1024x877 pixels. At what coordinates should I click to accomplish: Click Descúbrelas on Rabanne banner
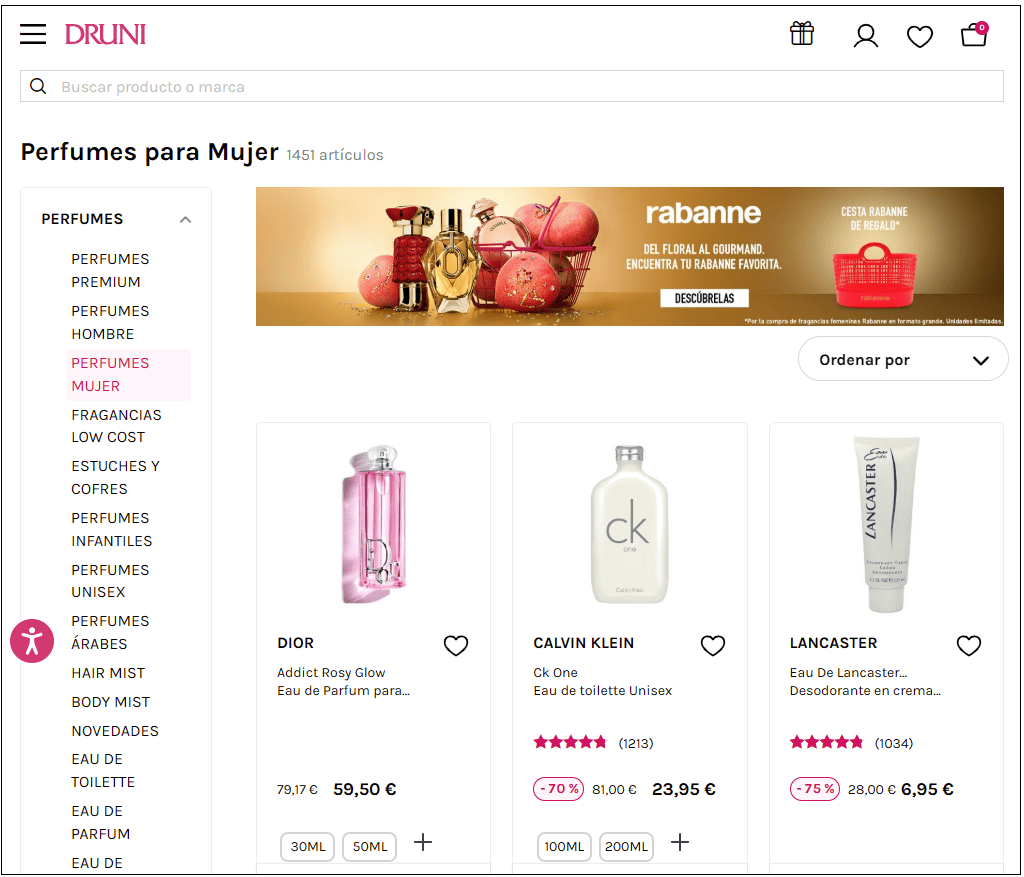[x=704, y=298]
